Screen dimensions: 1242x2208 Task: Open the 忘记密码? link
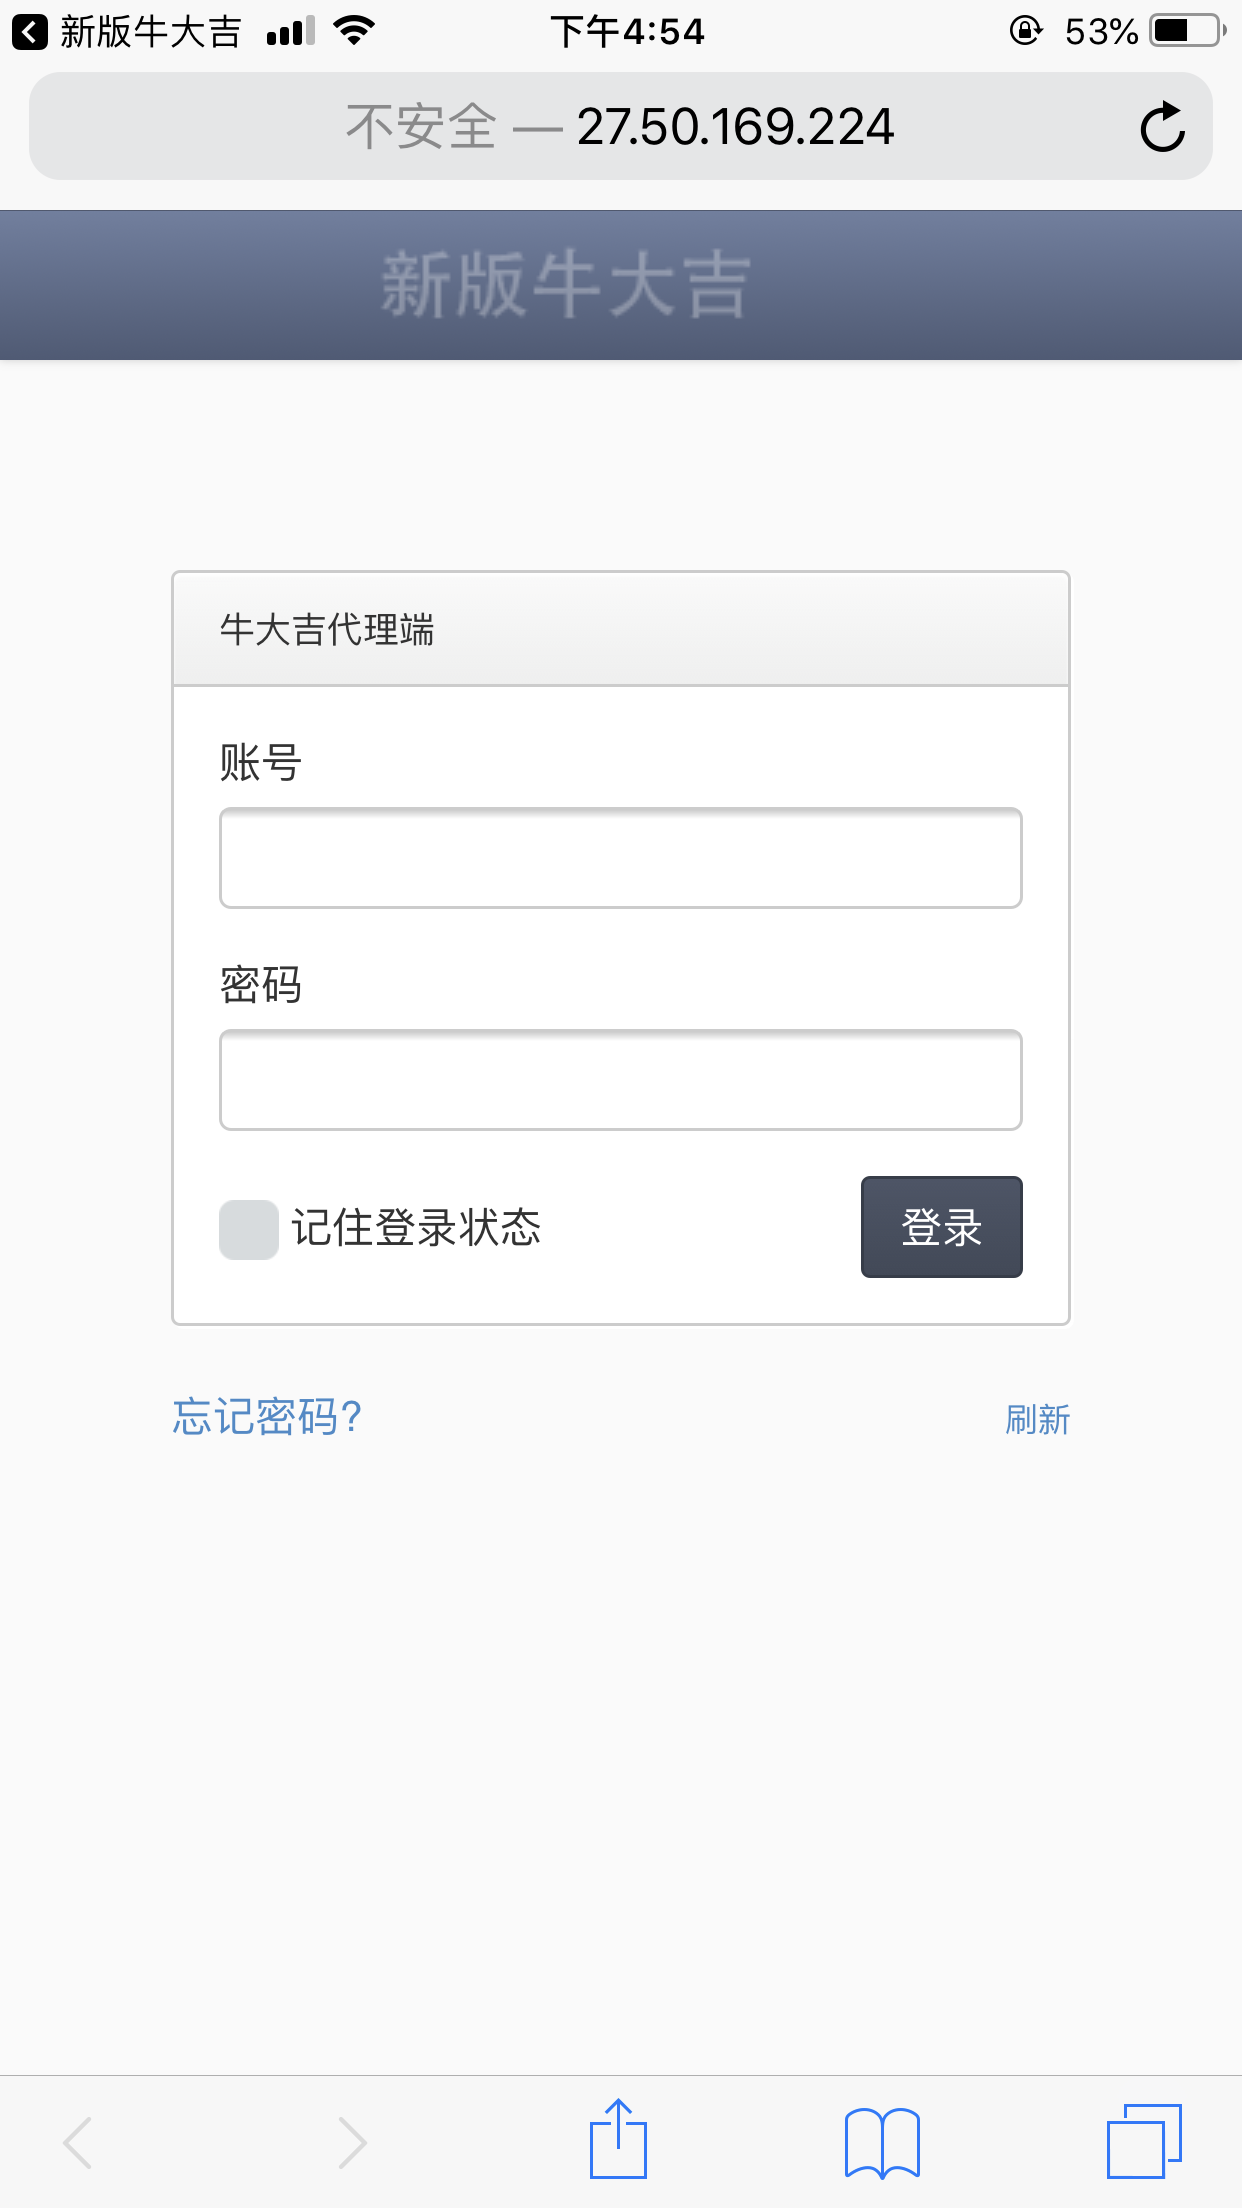(x=267, y=1417)
